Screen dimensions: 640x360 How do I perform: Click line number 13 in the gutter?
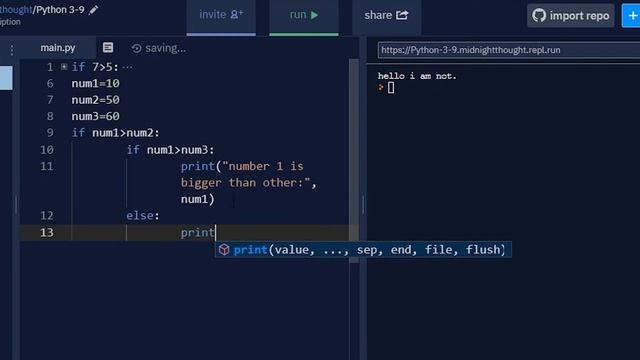point(47,232)
